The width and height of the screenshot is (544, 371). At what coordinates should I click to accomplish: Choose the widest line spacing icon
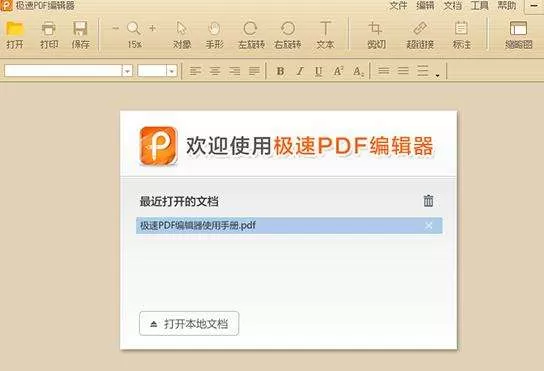423,71
